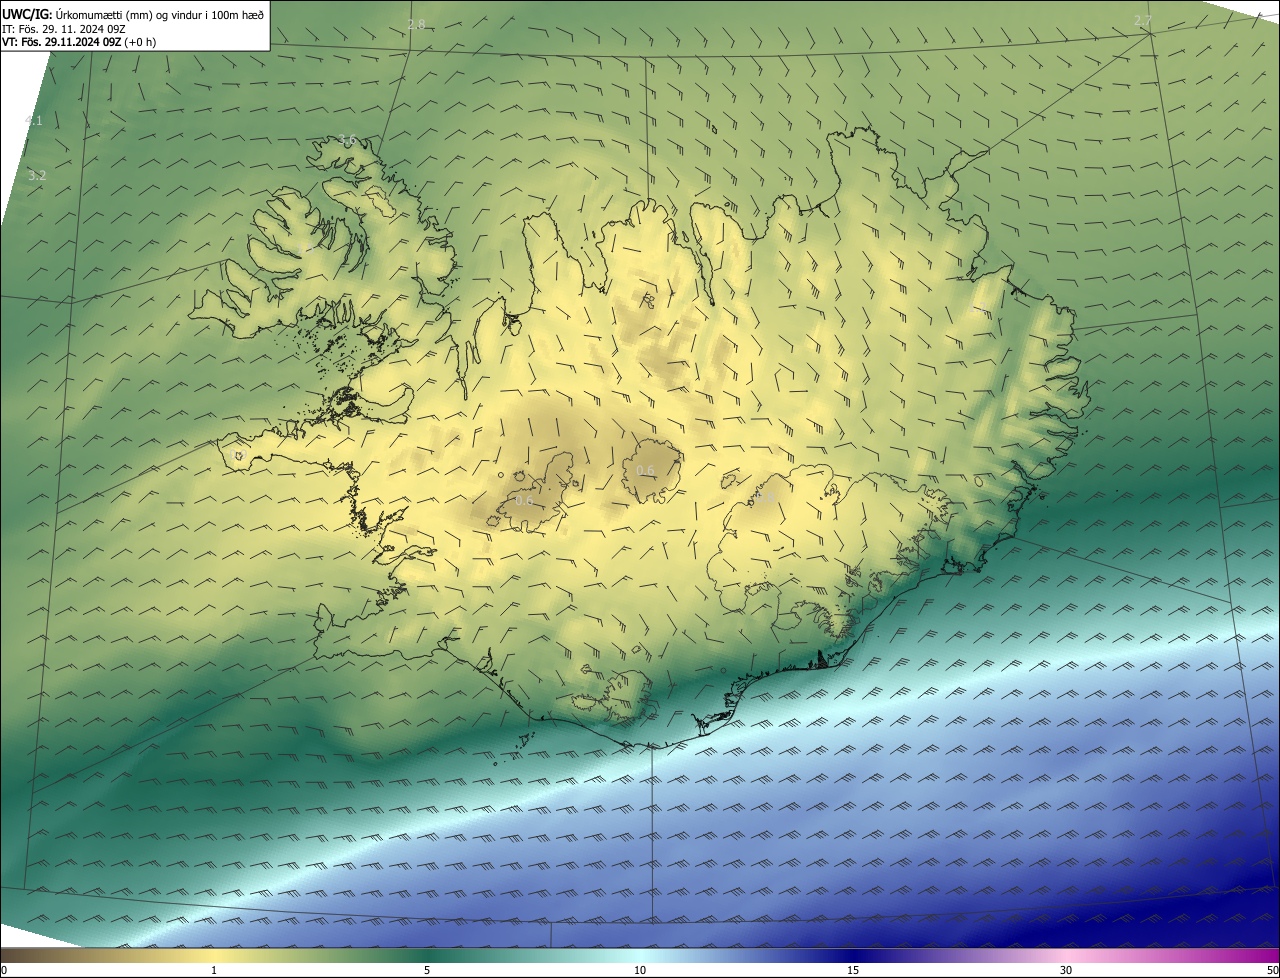
Task: Select the 30 tick on the color scale
Action: point(1066,970)
